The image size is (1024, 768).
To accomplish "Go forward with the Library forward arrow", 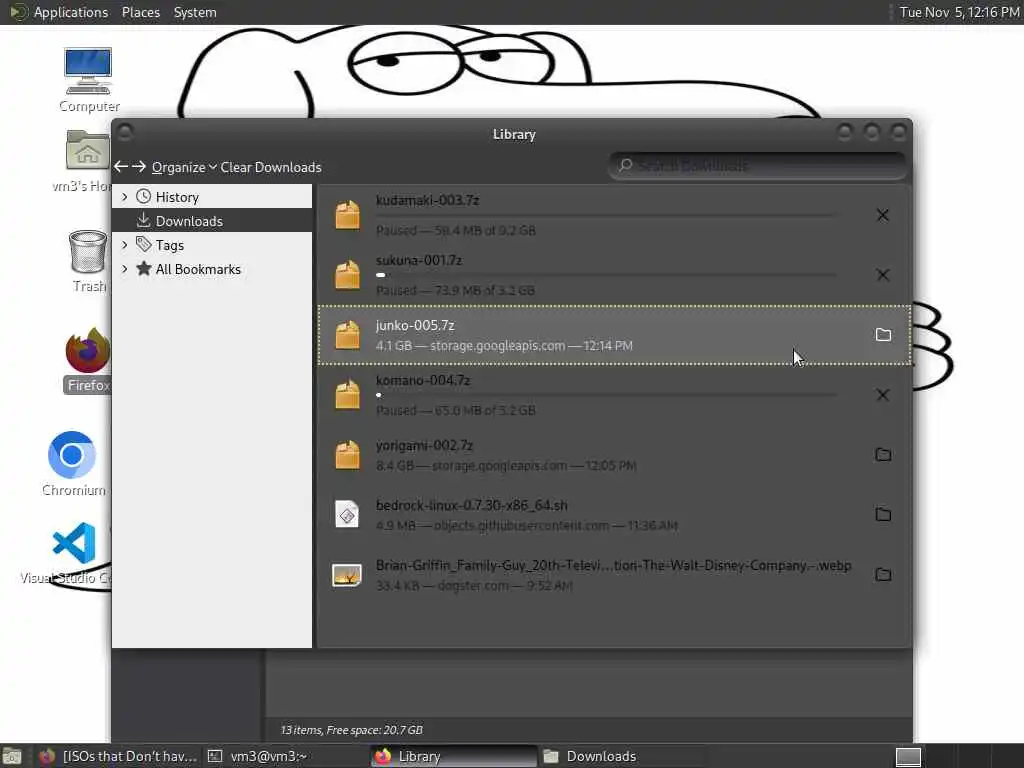I will 138,167.
